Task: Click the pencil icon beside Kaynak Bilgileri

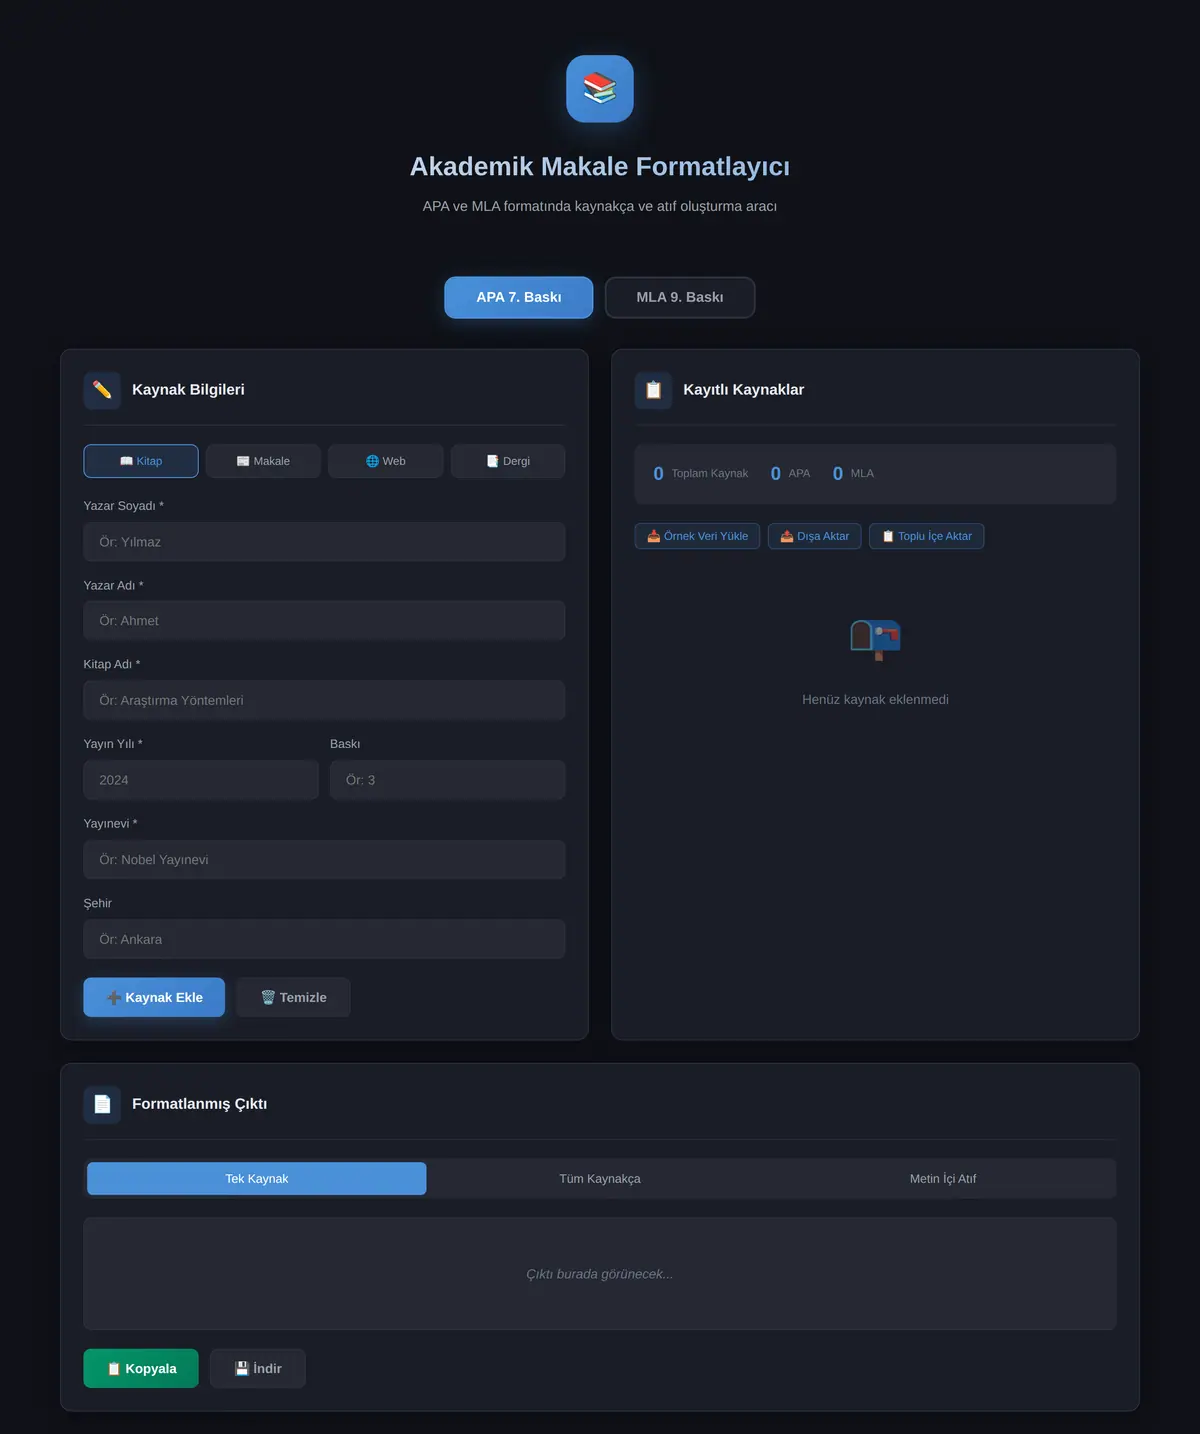Action: 102,390
